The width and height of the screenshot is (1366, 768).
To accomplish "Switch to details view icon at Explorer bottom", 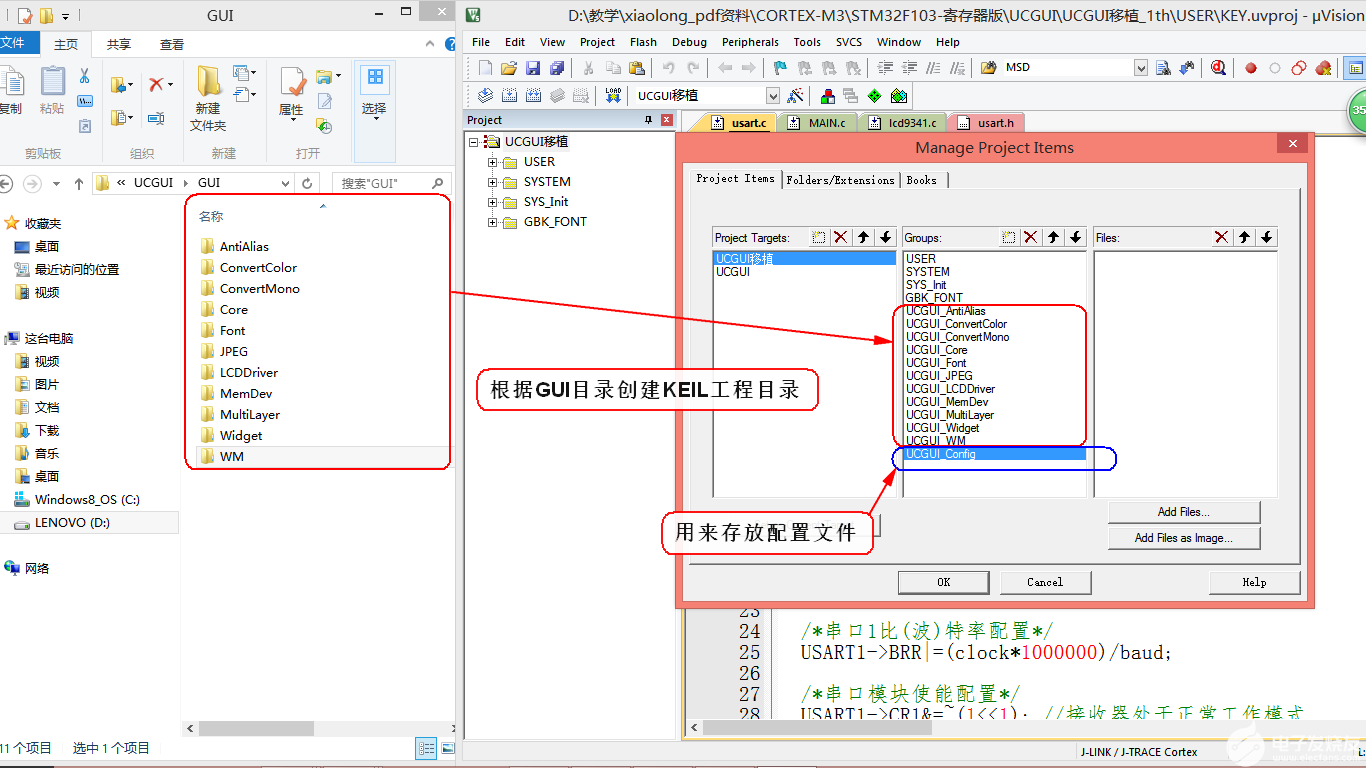I will coord(426,748).
